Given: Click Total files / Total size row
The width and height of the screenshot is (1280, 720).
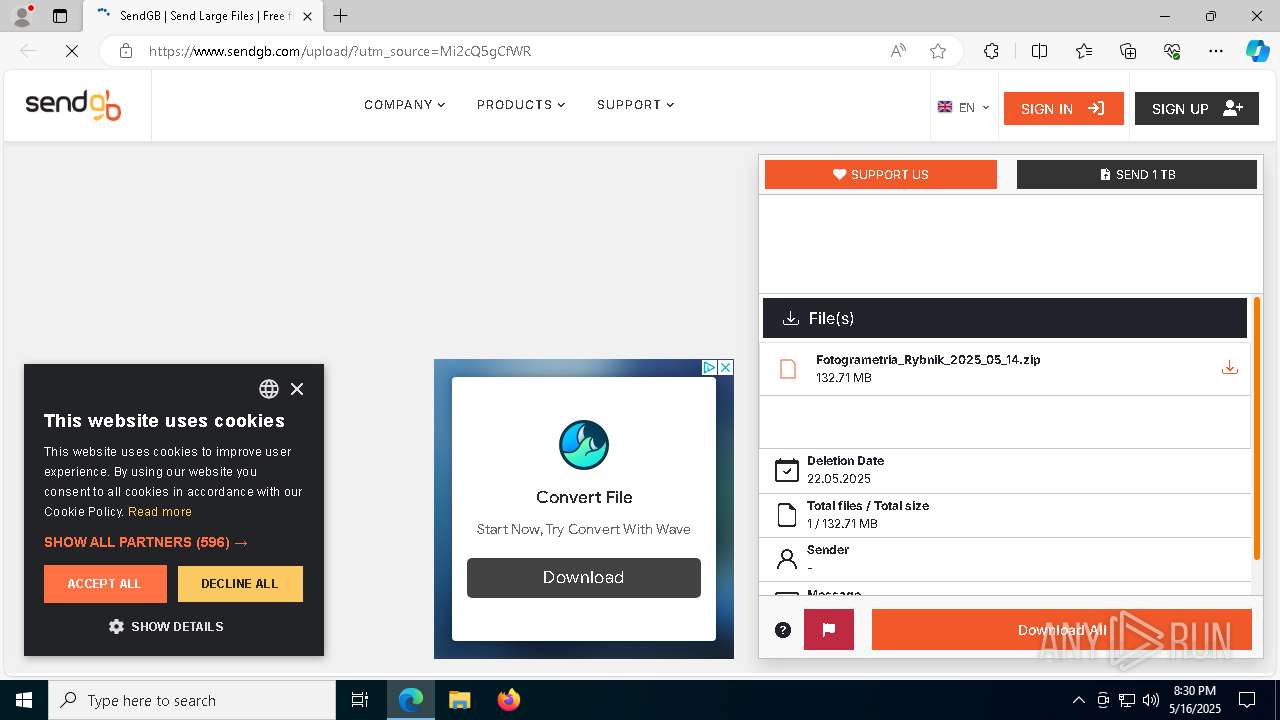Looking at the screenshot, I should [x=1005, y=515].
